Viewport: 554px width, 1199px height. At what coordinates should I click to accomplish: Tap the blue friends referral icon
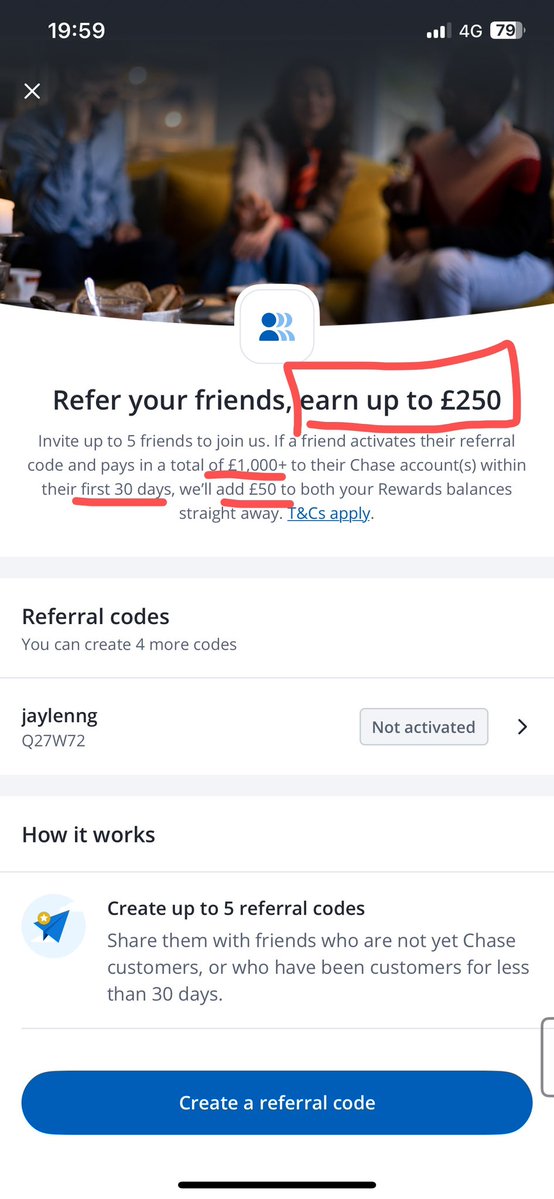[277, 327]
